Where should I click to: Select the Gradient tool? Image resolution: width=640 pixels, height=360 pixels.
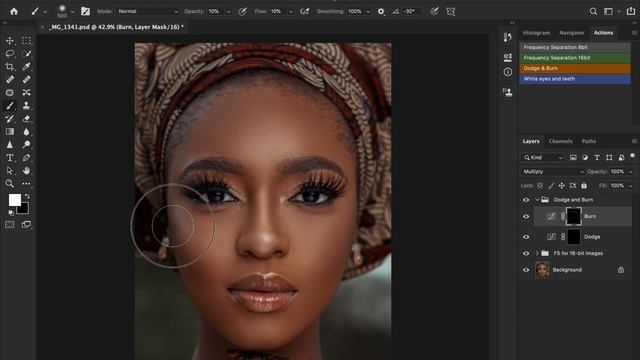(x=10, y=132)
